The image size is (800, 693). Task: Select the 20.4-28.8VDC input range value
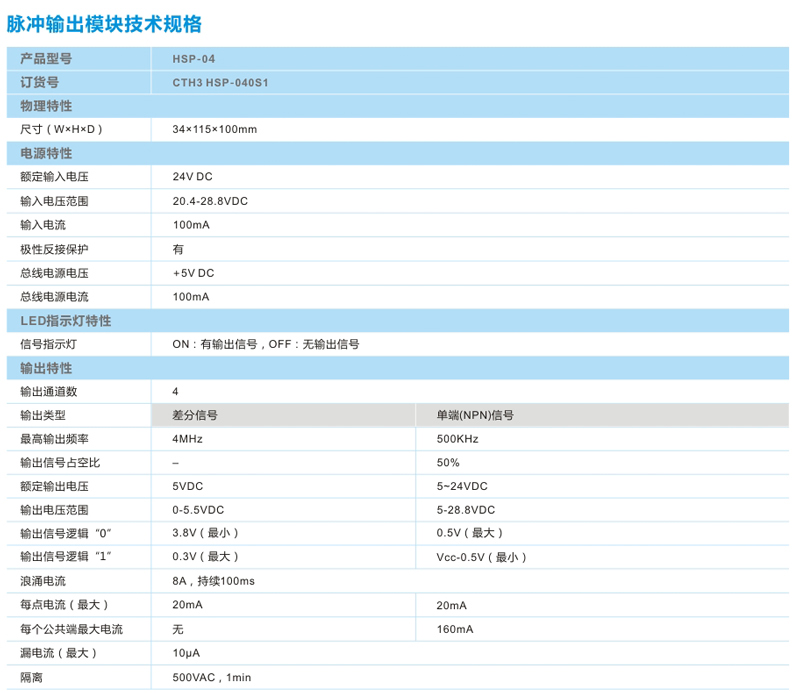(210, 201)
